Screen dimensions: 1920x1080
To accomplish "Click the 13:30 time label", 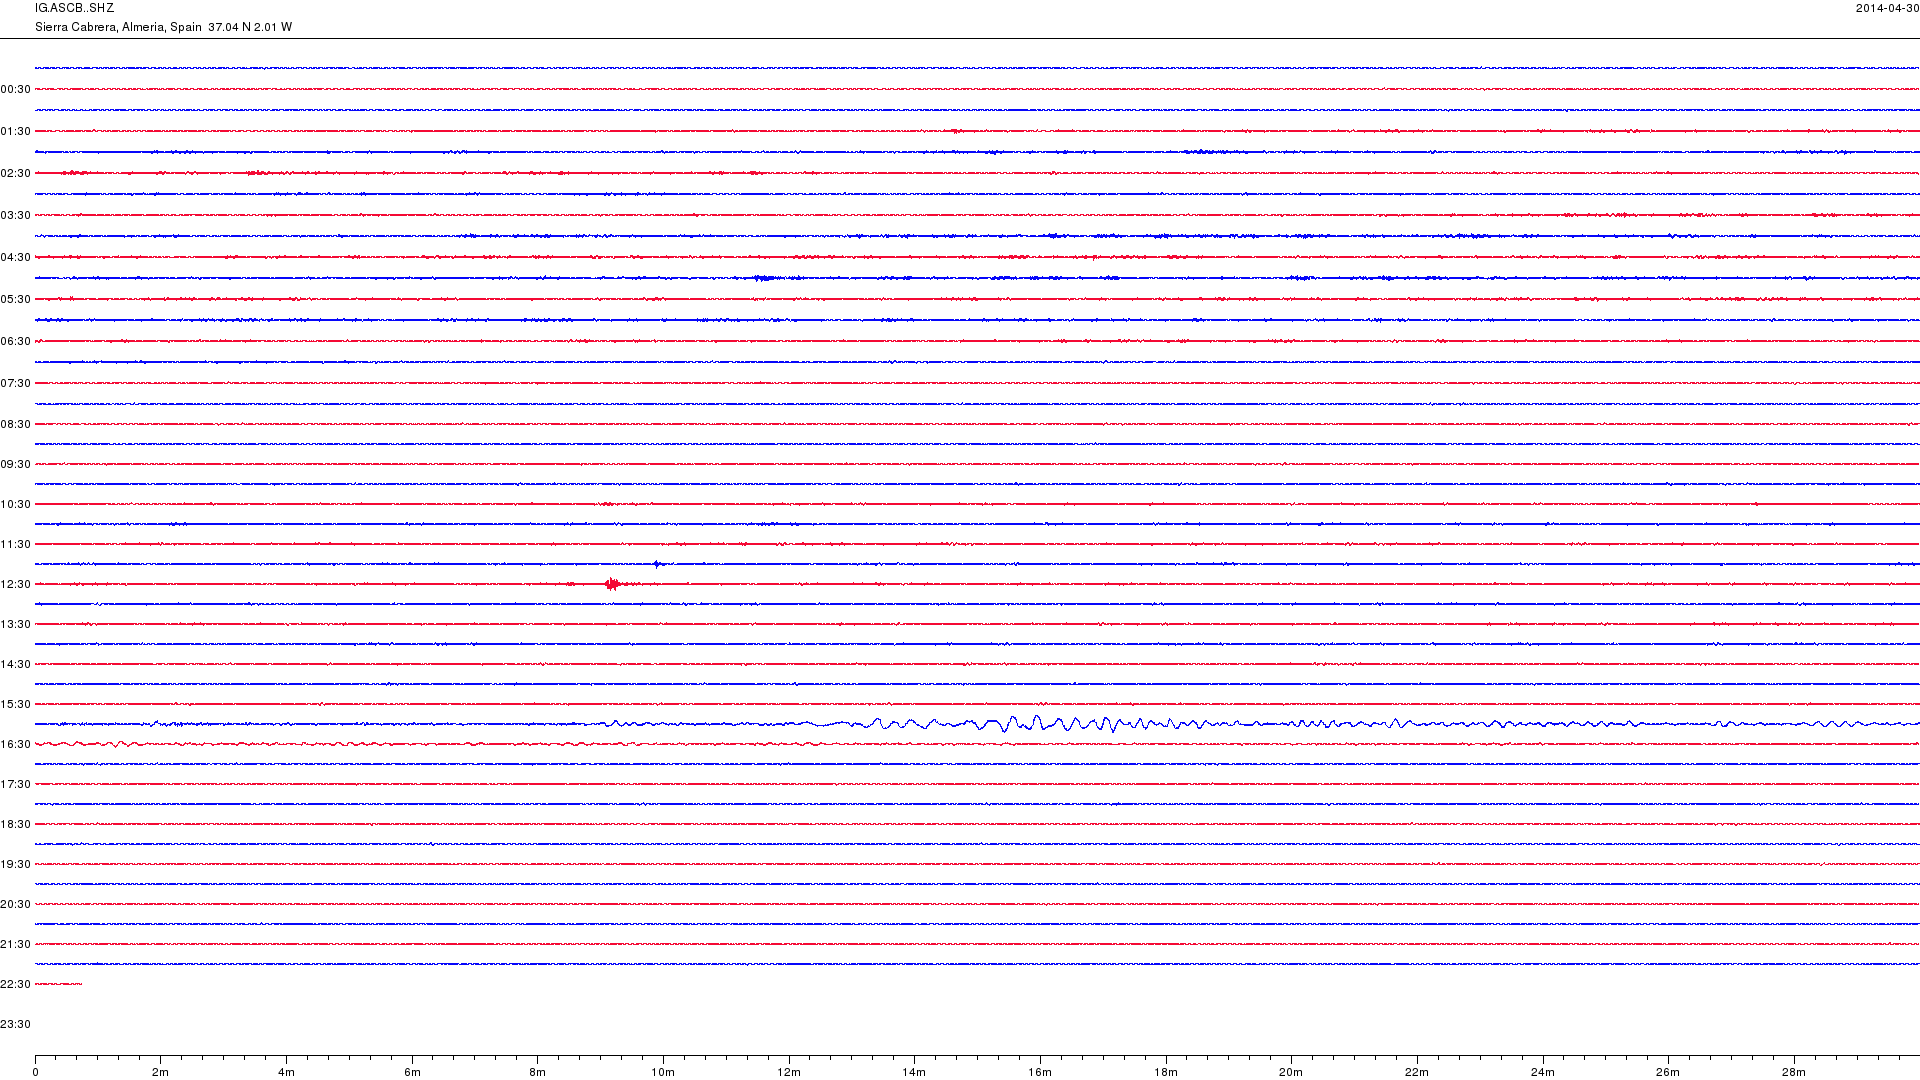I will point(16,624).
